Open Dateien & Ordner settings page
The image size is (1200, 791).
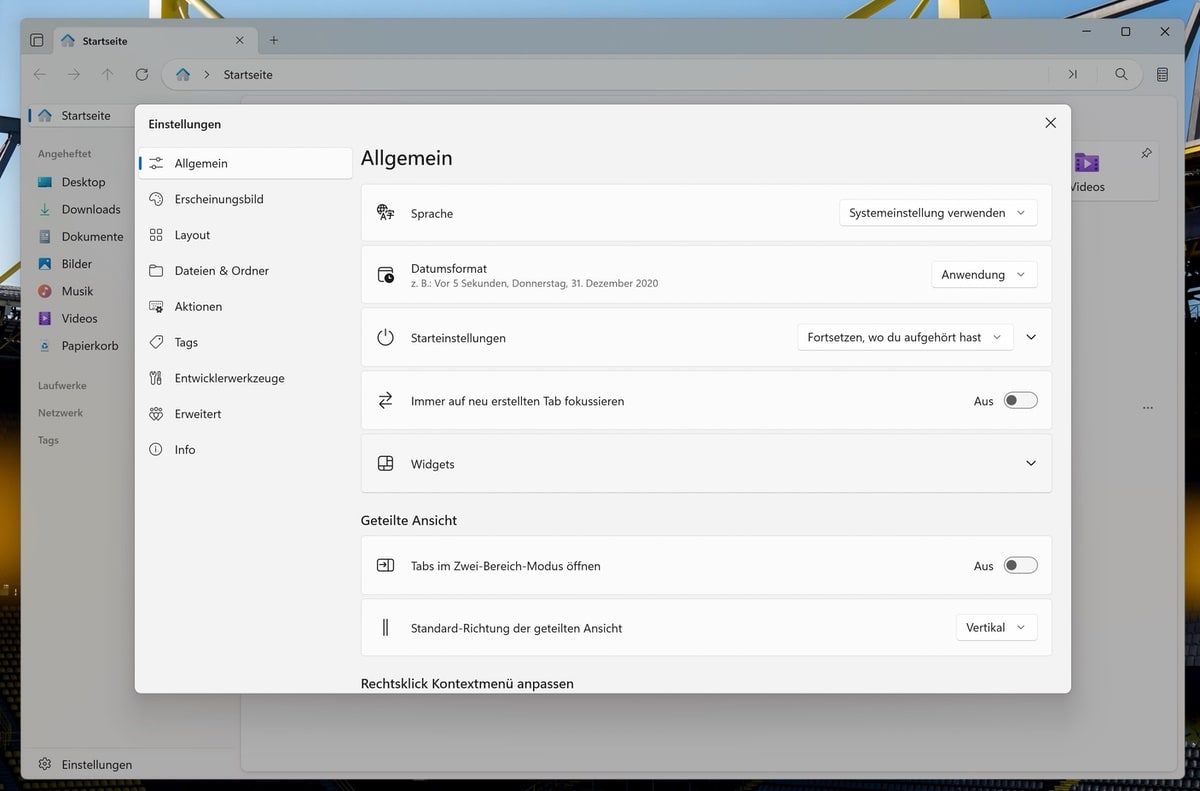[221, 271]
